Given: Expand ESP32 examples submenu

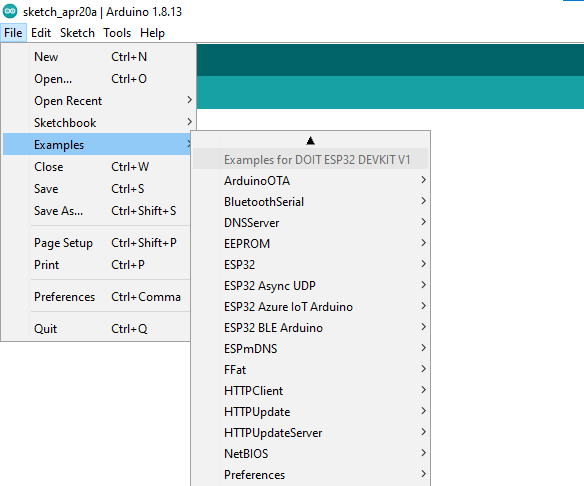Looking at the screenshot, I should click(x=311, y=264).
